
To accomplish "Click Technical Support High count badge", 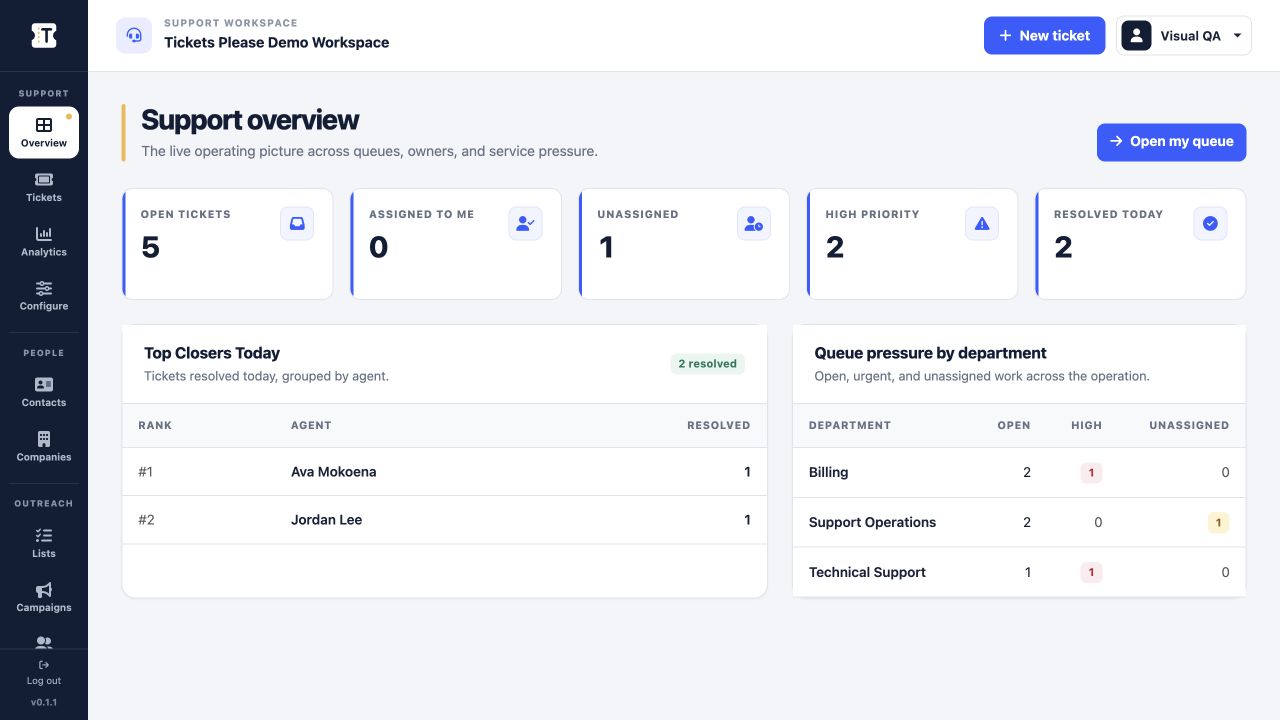I will pos(1091,572).
